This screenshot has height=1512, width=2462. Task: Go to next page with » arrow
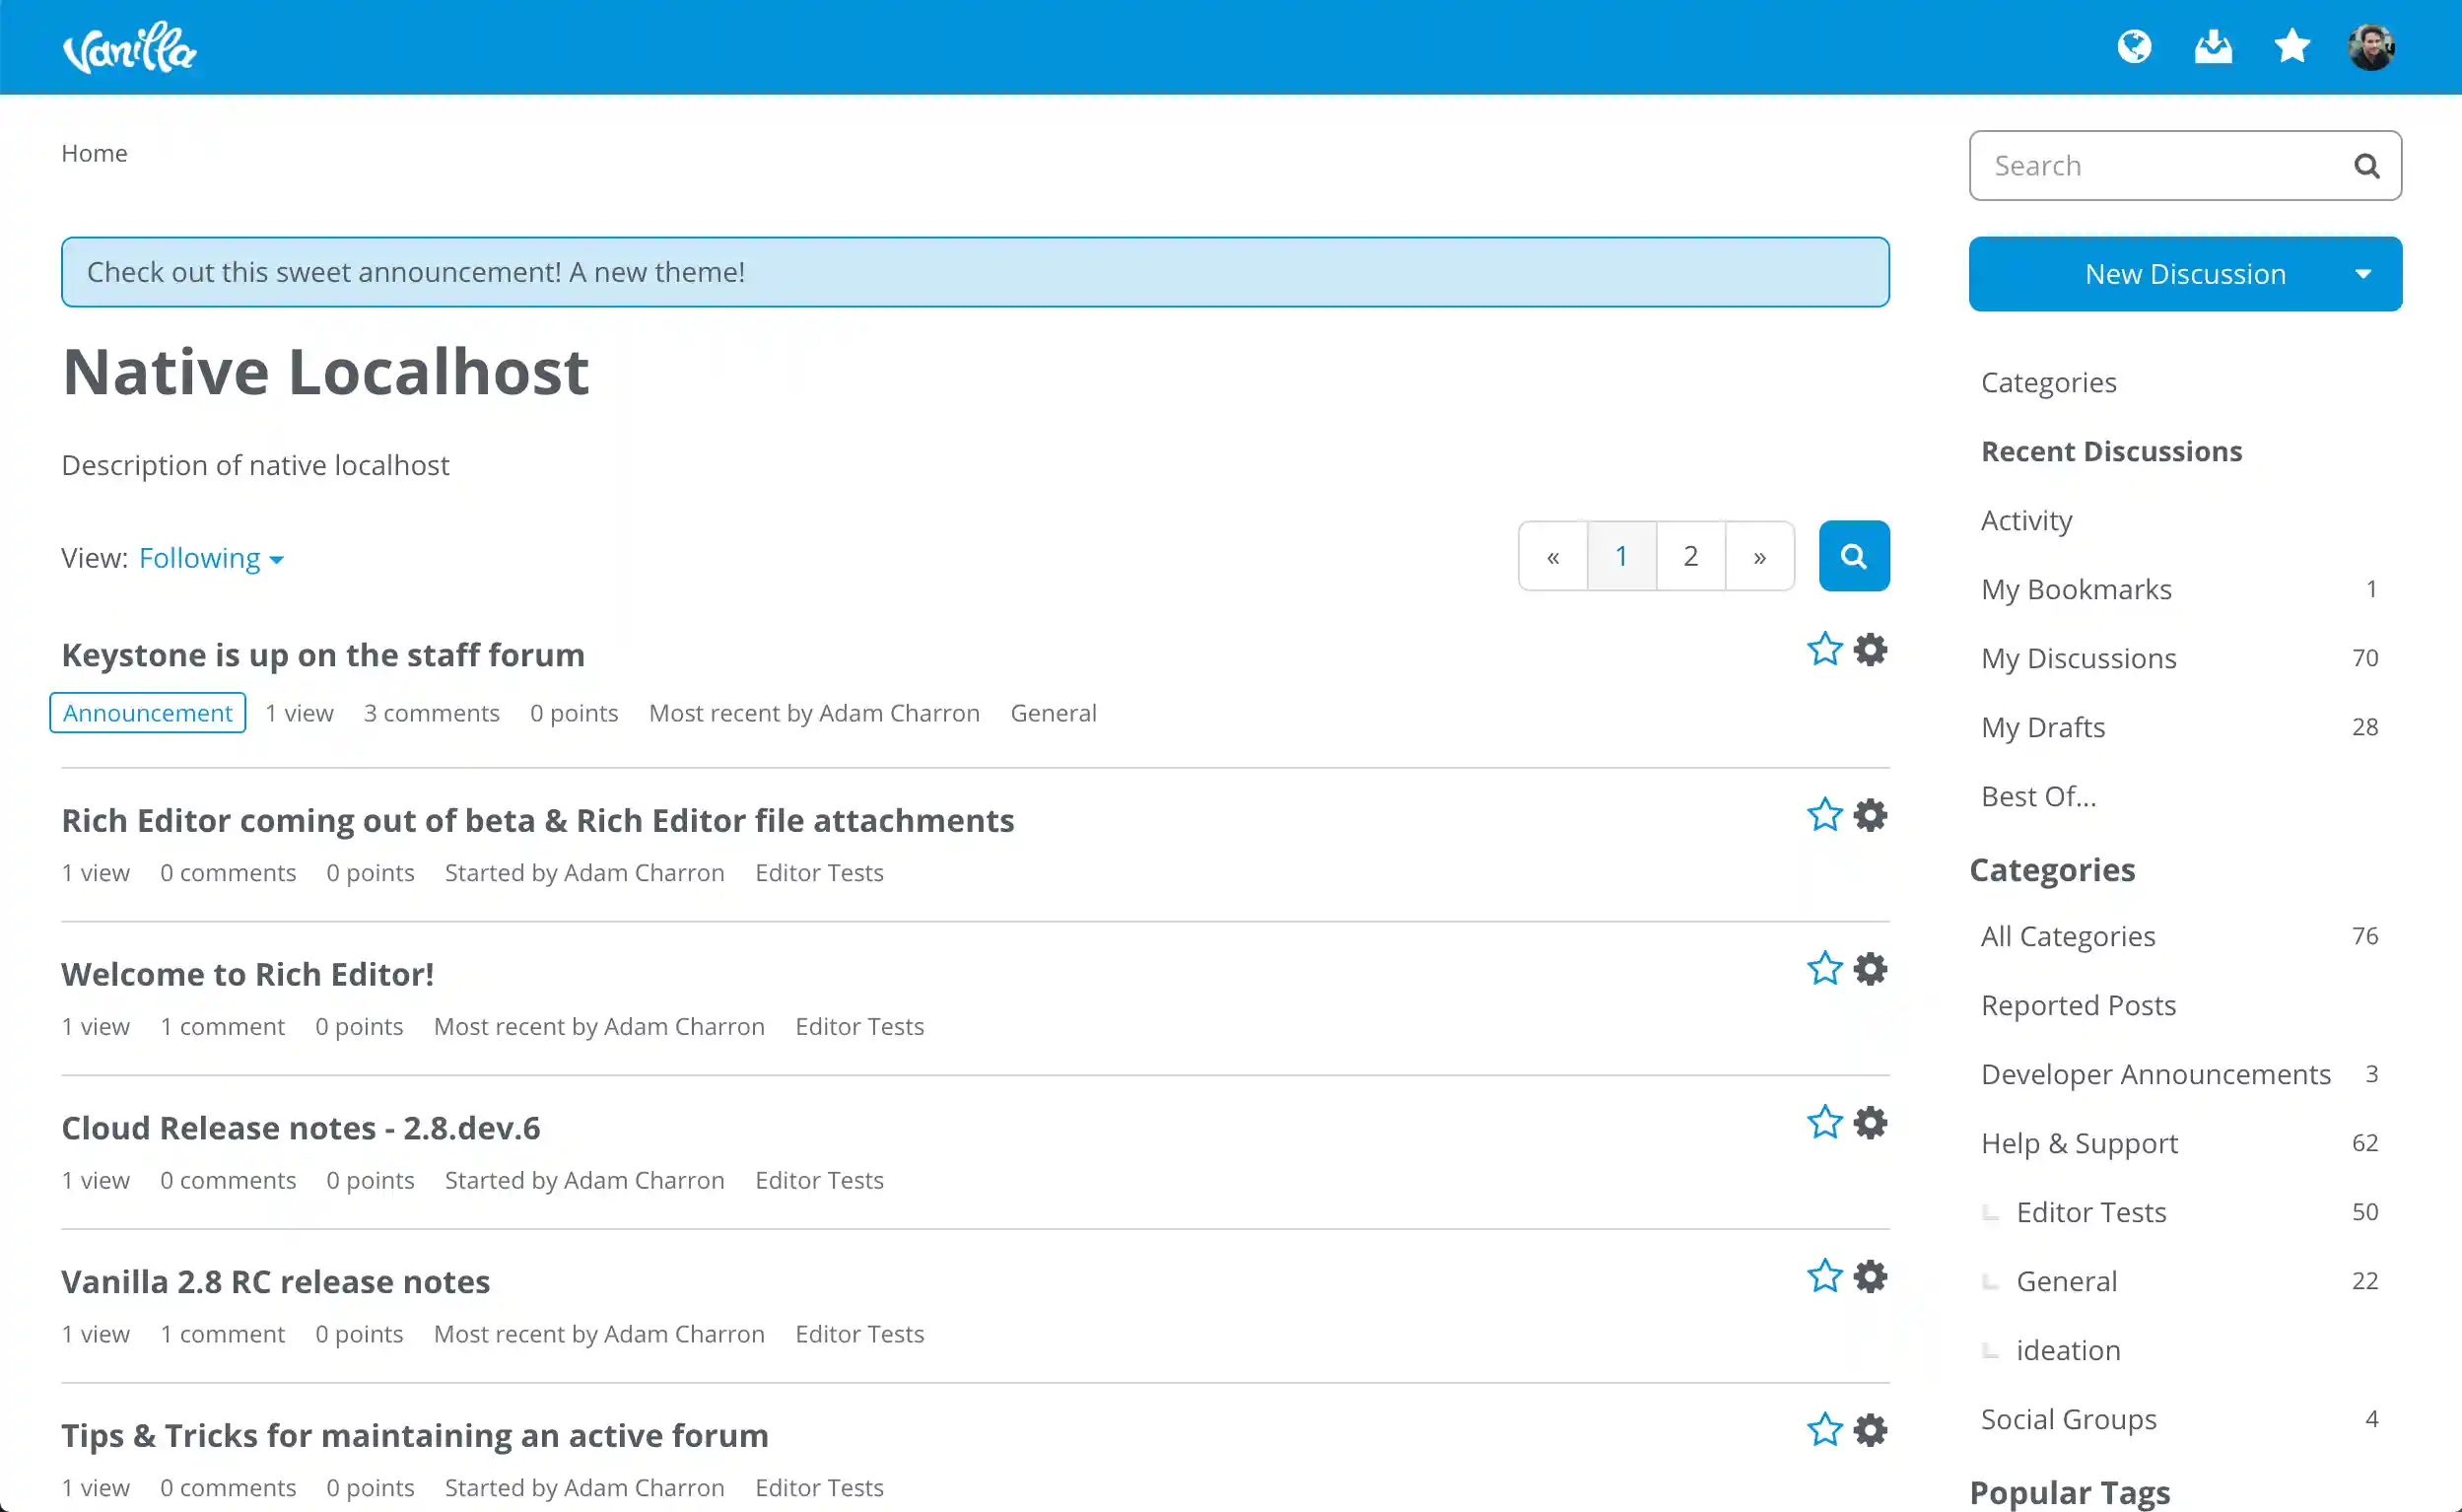click(1759, 556)
